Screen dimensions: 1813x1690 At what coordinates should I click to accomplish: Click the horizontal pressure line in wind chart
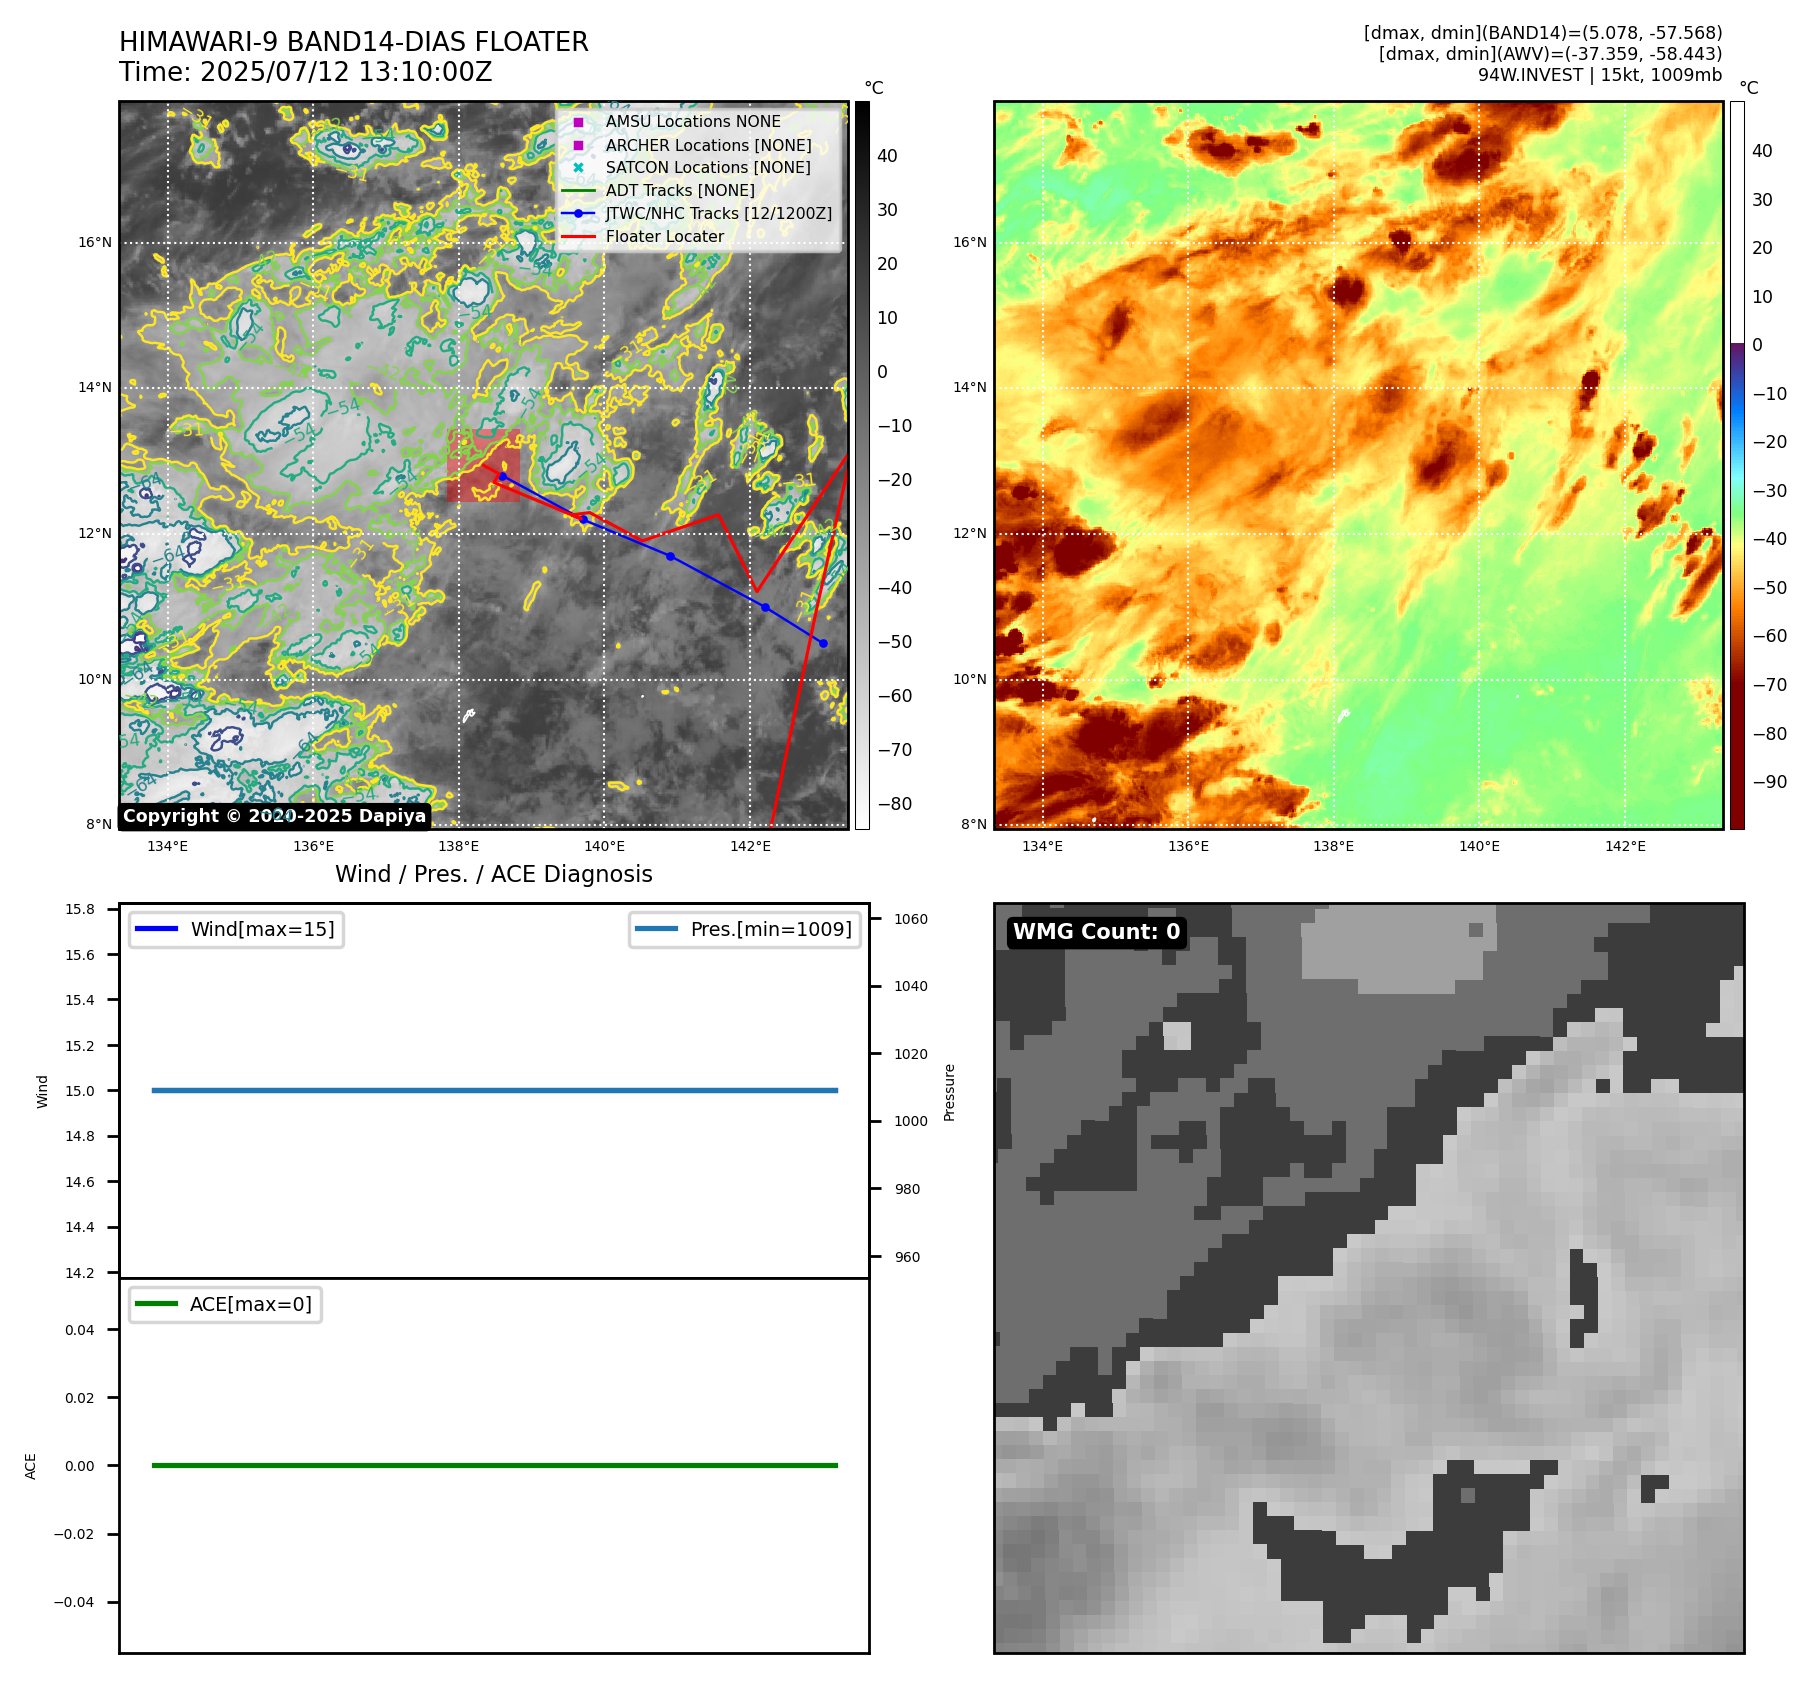pos(495,1090)
